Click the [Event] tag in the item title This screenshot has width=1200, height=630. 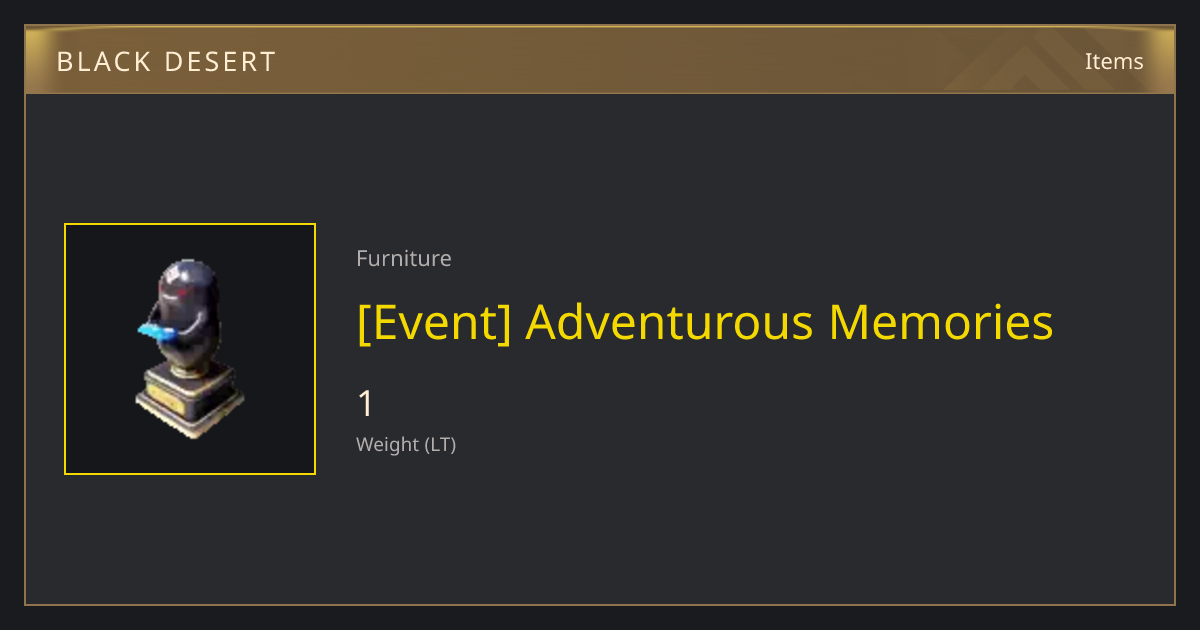pos(435,323)
